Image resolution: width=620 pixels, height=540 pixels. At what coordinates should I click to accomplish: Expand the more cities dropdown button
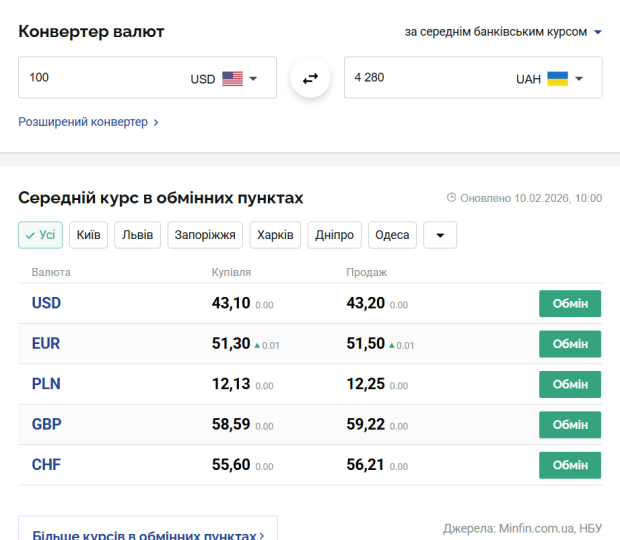coord(440,235)
